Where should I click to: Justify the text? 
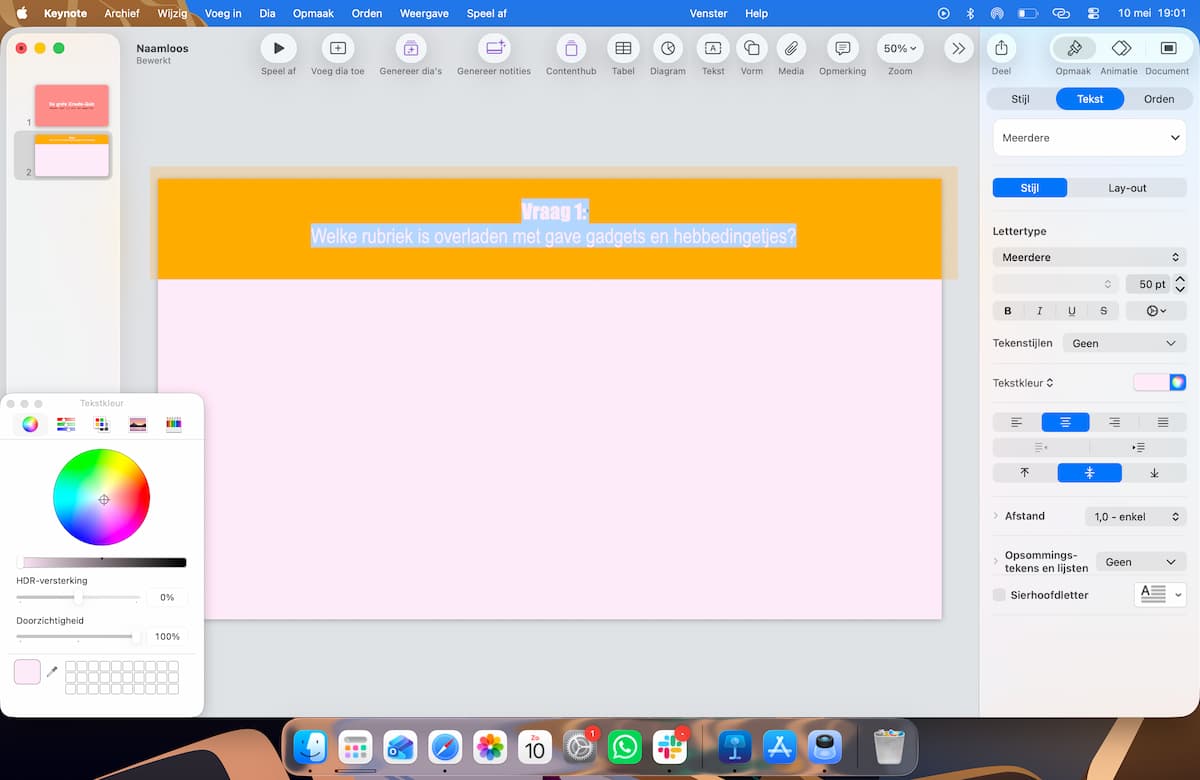1163,422
